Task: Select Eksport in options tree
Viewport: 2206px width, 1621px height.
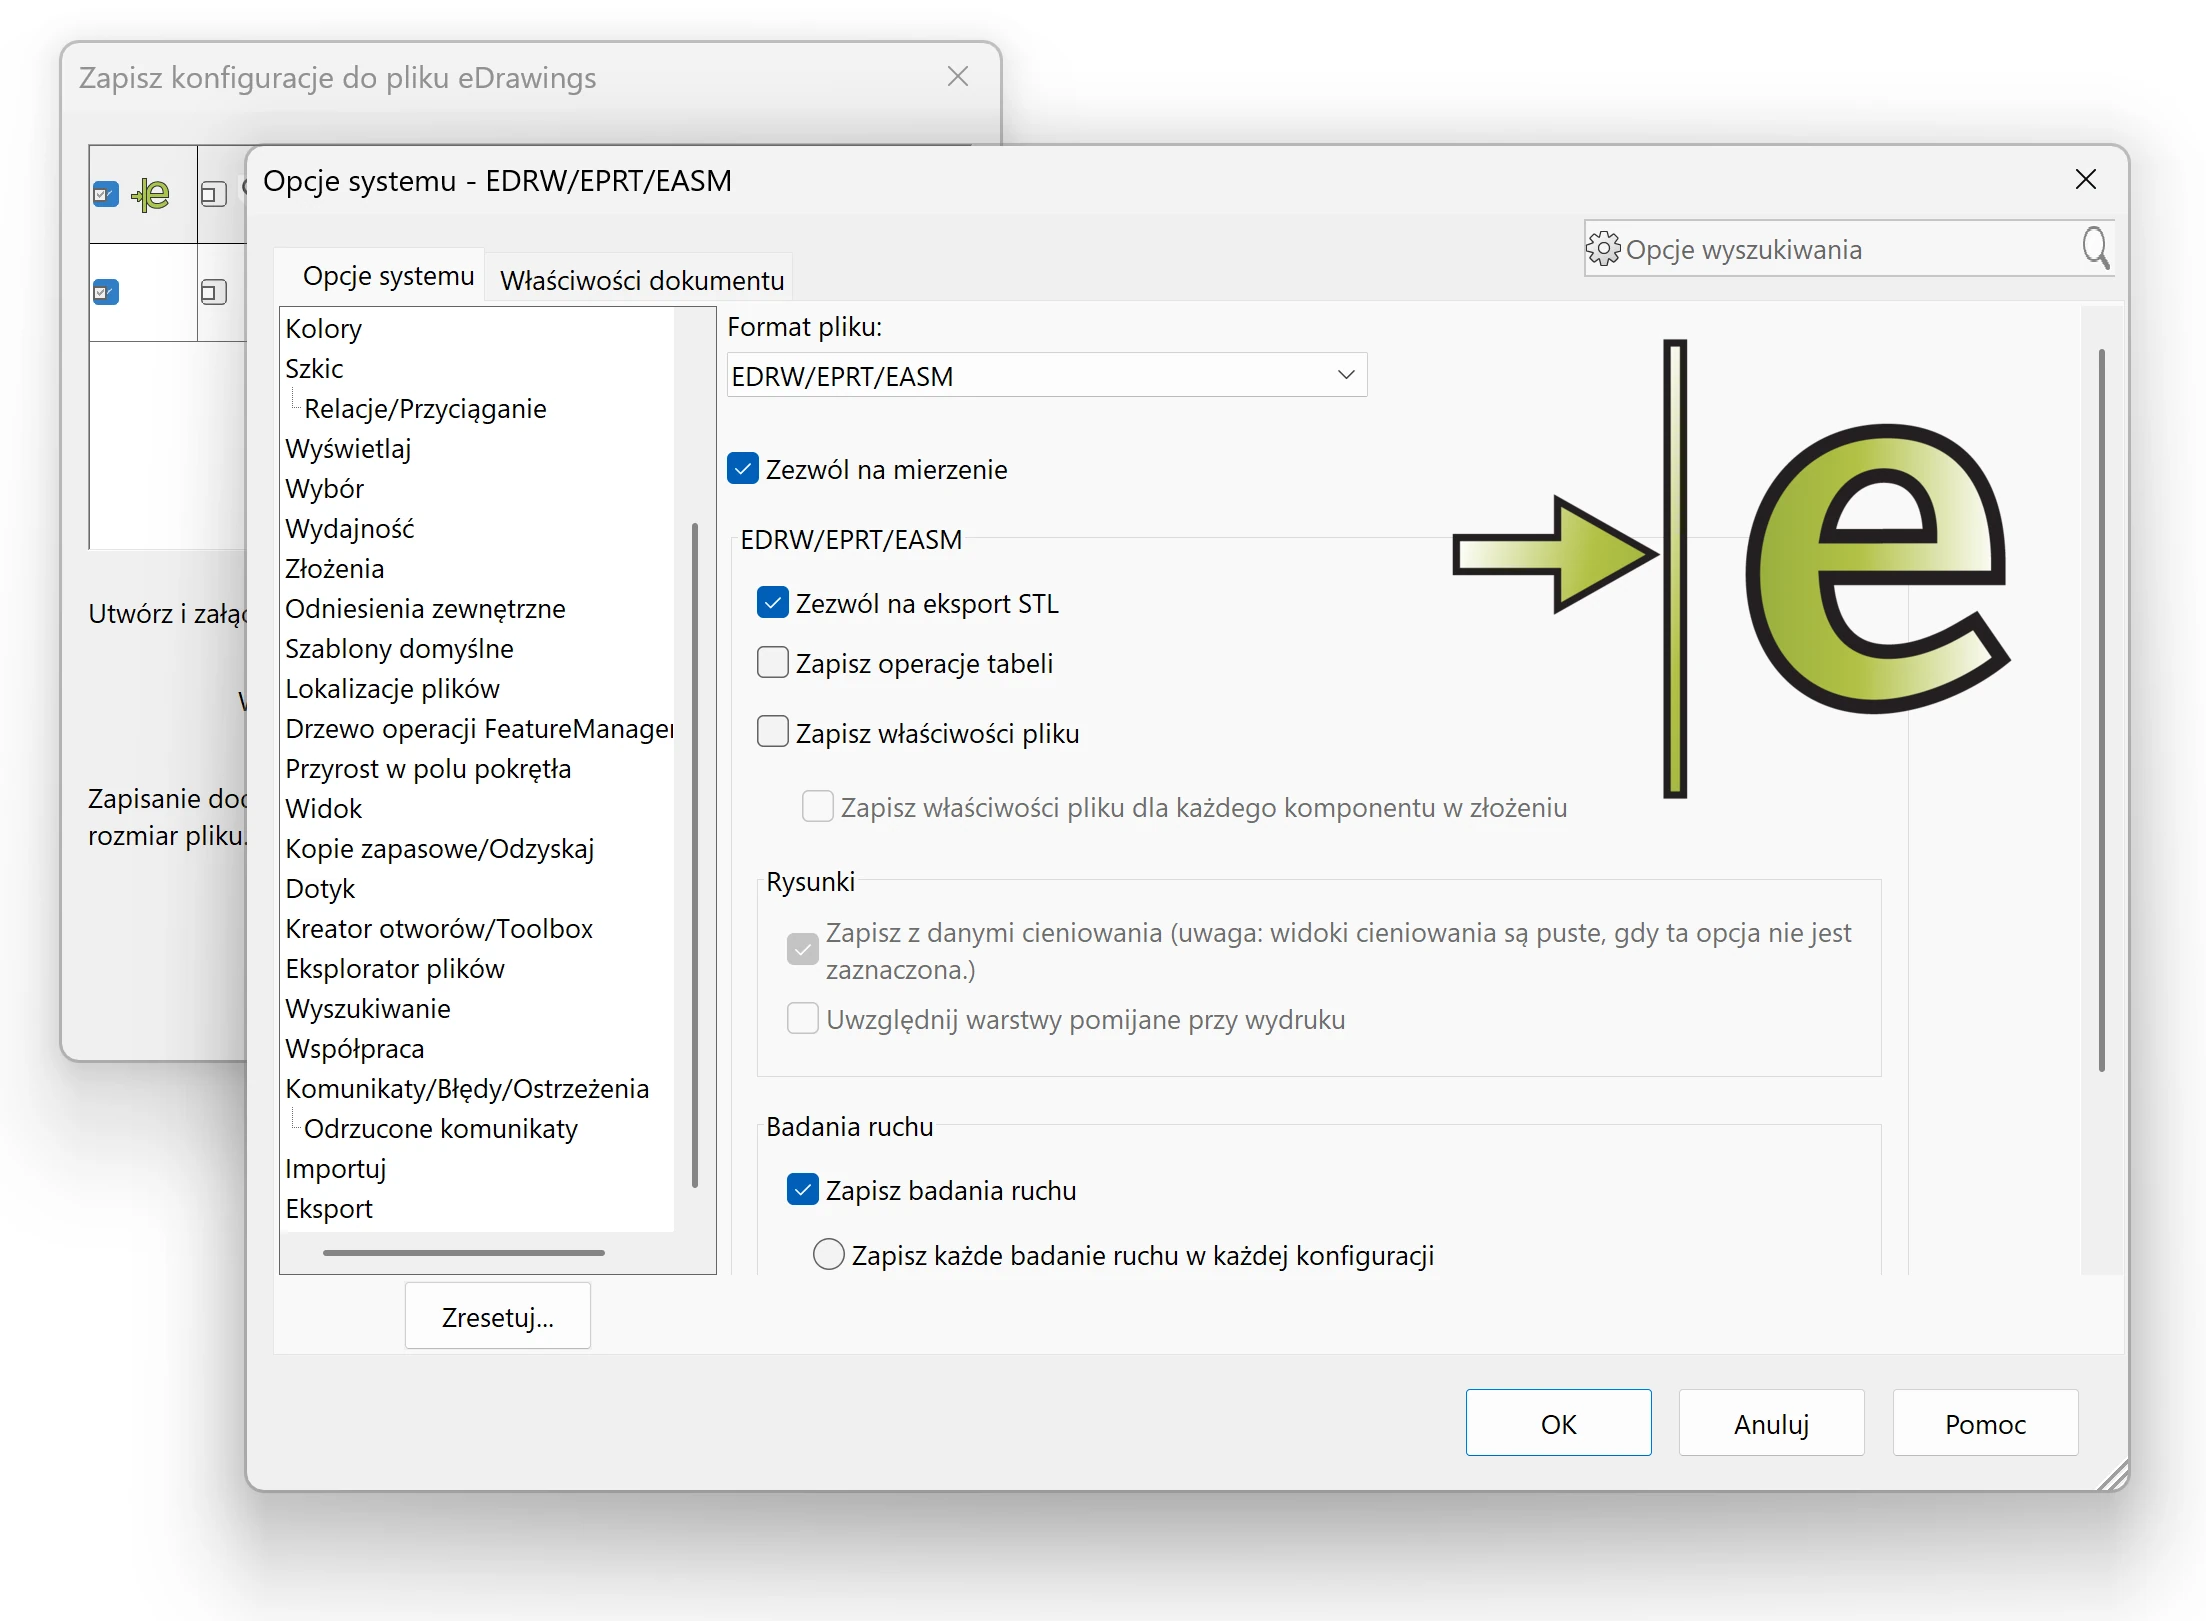Action: pos(328,1209)
